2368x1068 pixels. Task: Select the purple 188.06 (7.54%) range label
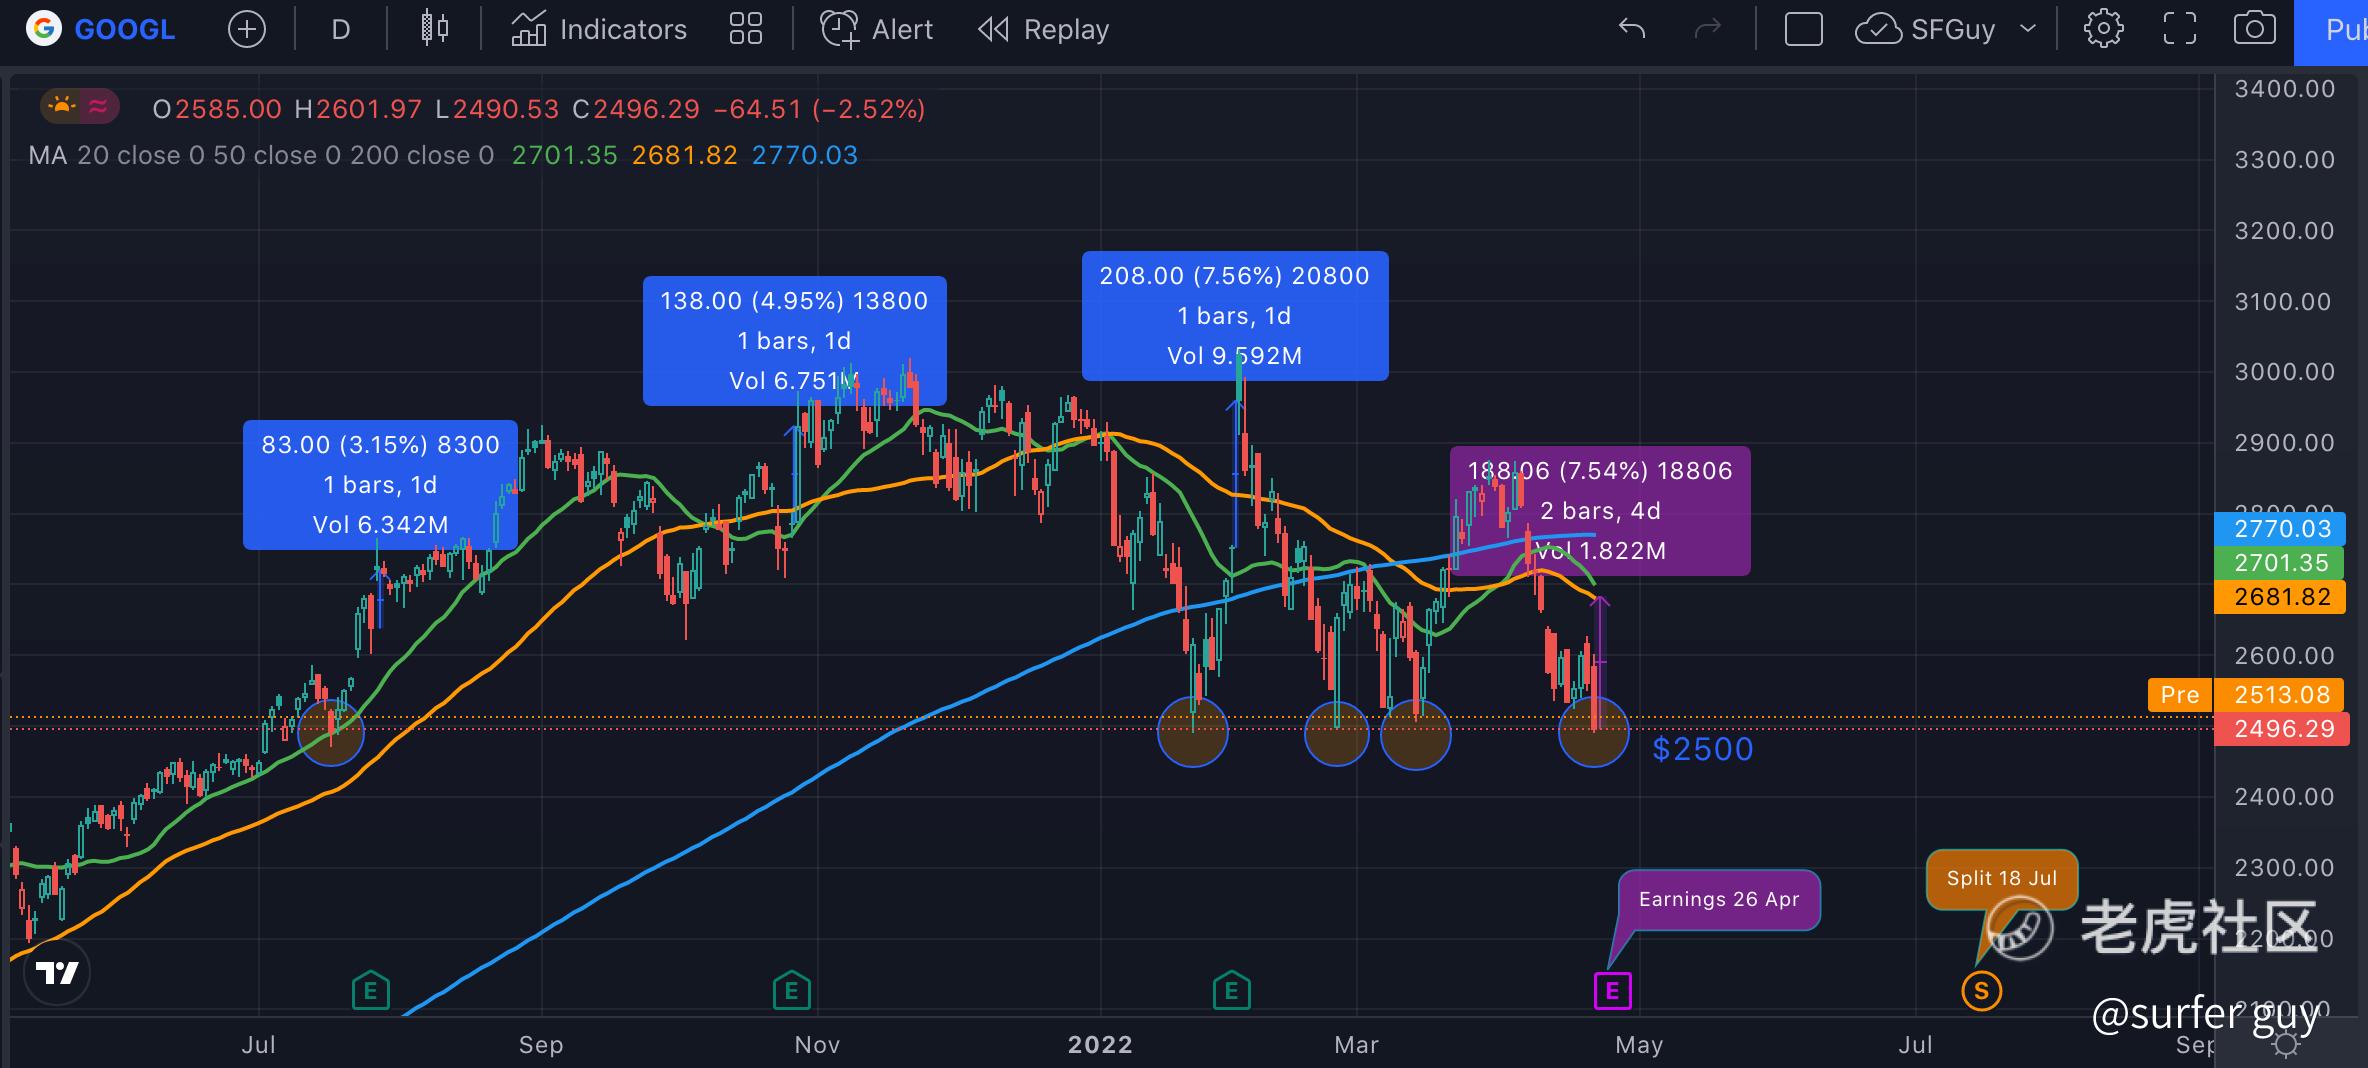coord(1600,511)
